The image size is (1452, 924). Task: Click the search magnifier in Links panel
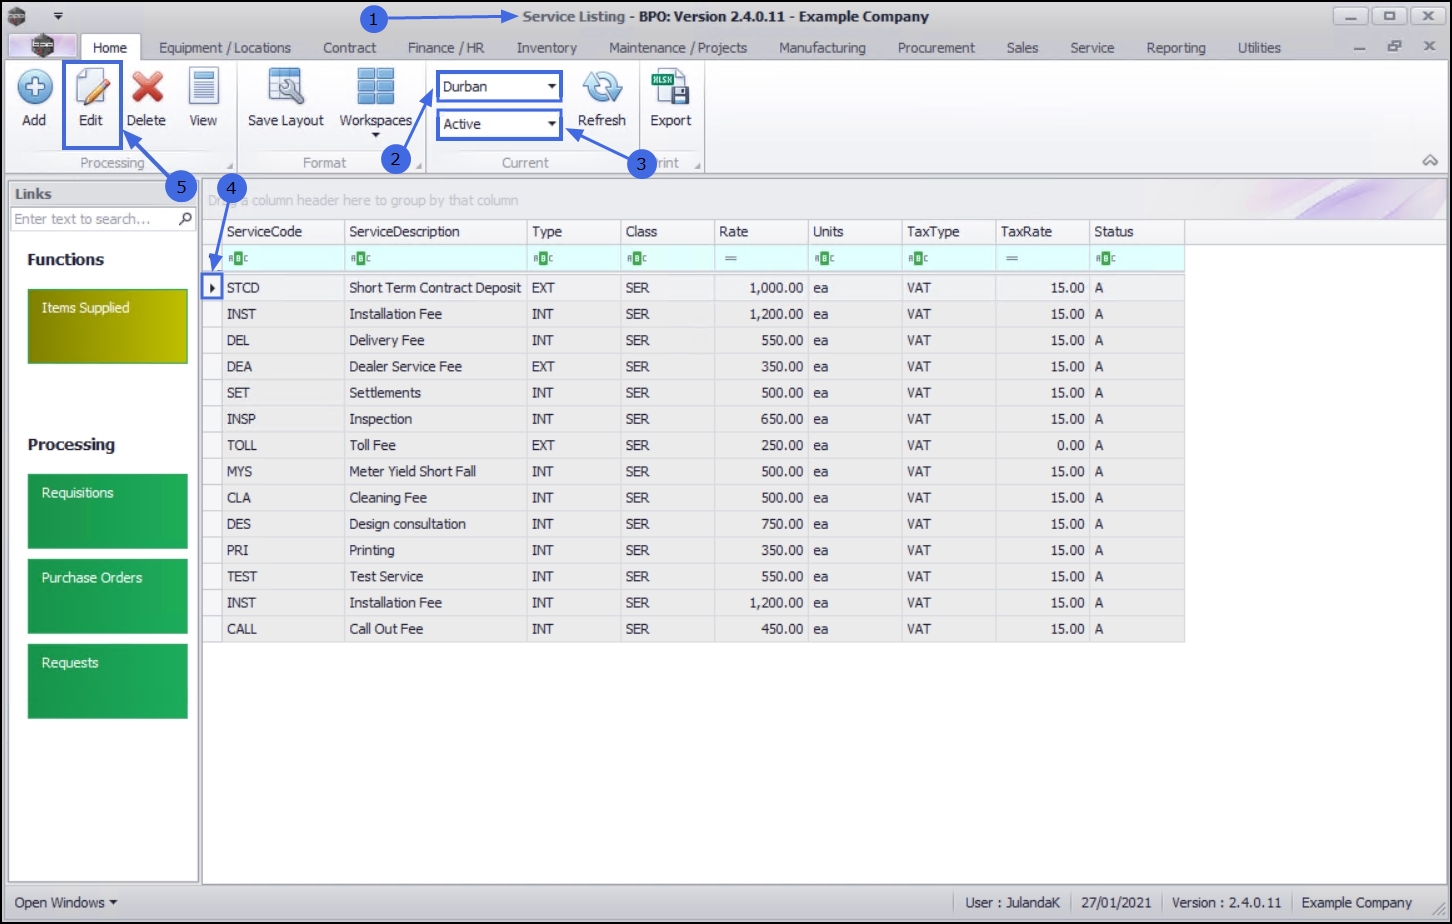coord(185,219)
